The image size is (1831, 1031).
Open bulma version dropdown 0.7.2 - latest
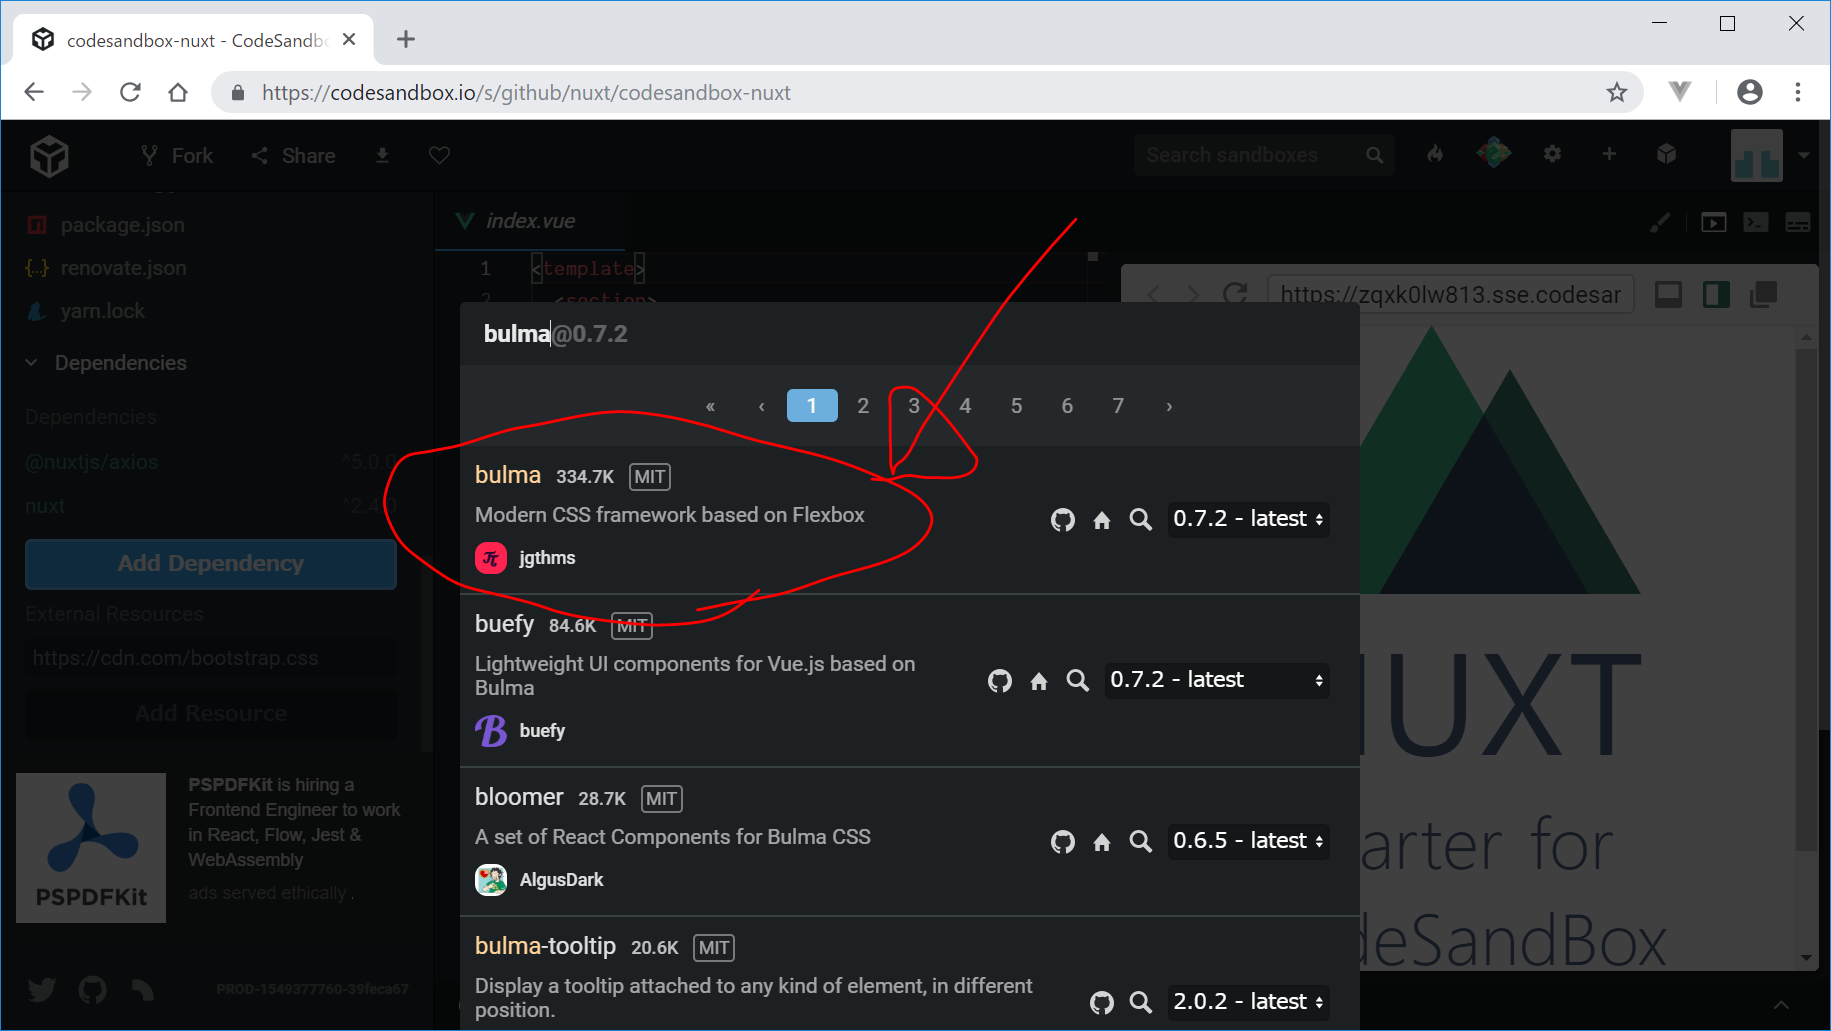[1248, 519]
